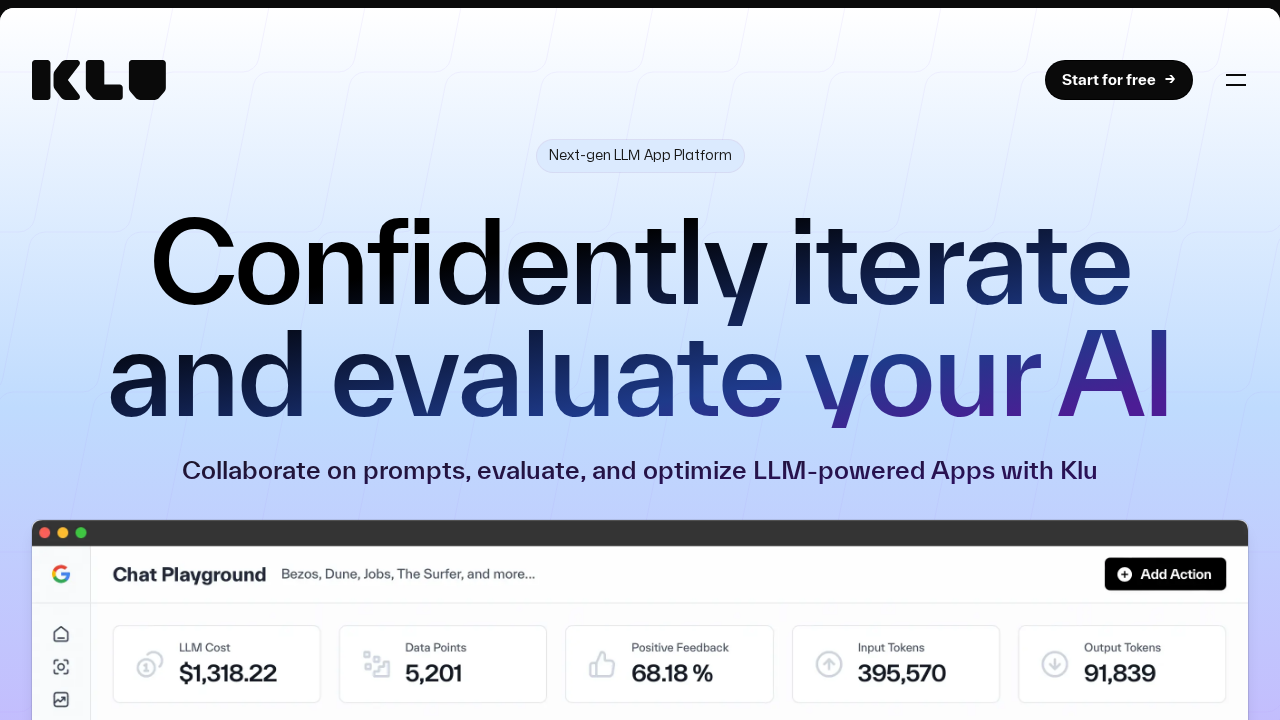Click the LLM Cost coin icon
This screenshot has height=720, width=1280.
pos(150,664)
